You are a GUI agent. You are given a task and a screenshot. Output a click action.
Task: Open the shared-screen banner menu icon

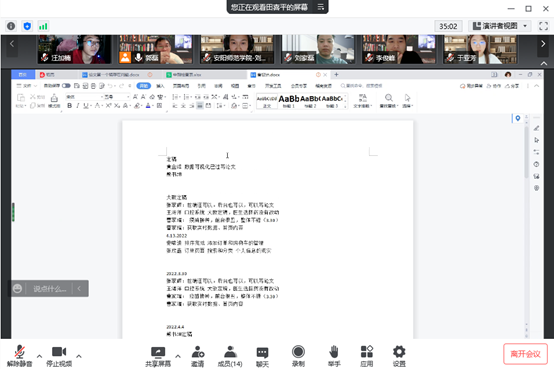click(x=320, y=7)
